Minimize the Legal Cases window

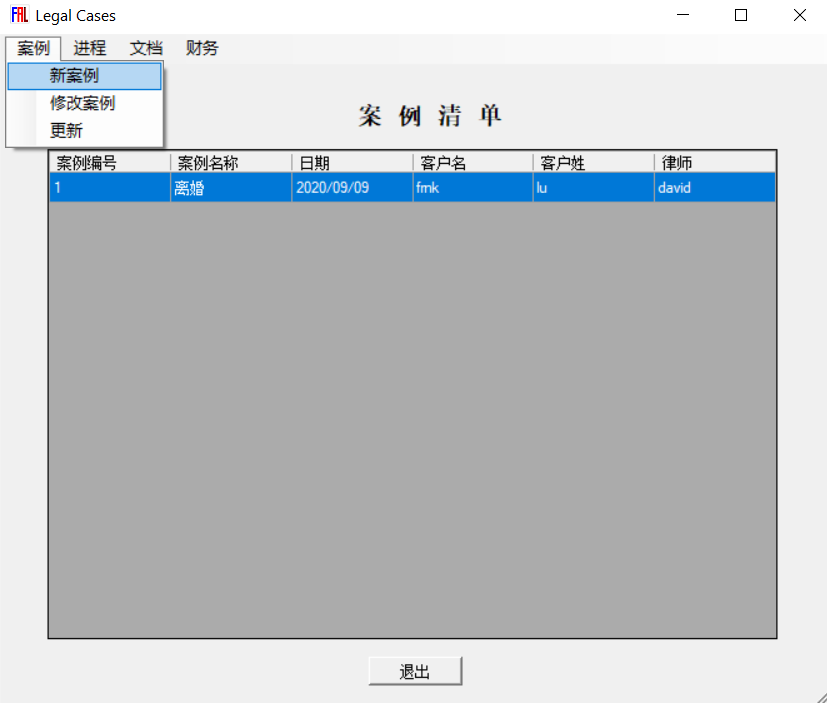coord(683,15)
